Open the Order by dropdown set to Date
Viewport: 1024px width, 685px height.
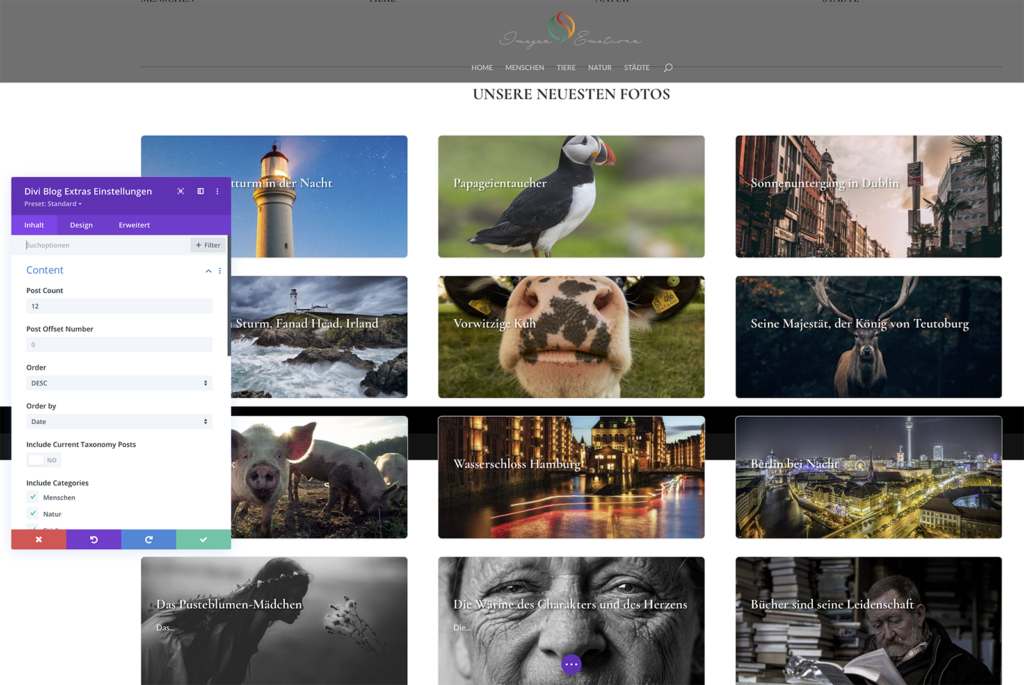(x=120, y=422)
